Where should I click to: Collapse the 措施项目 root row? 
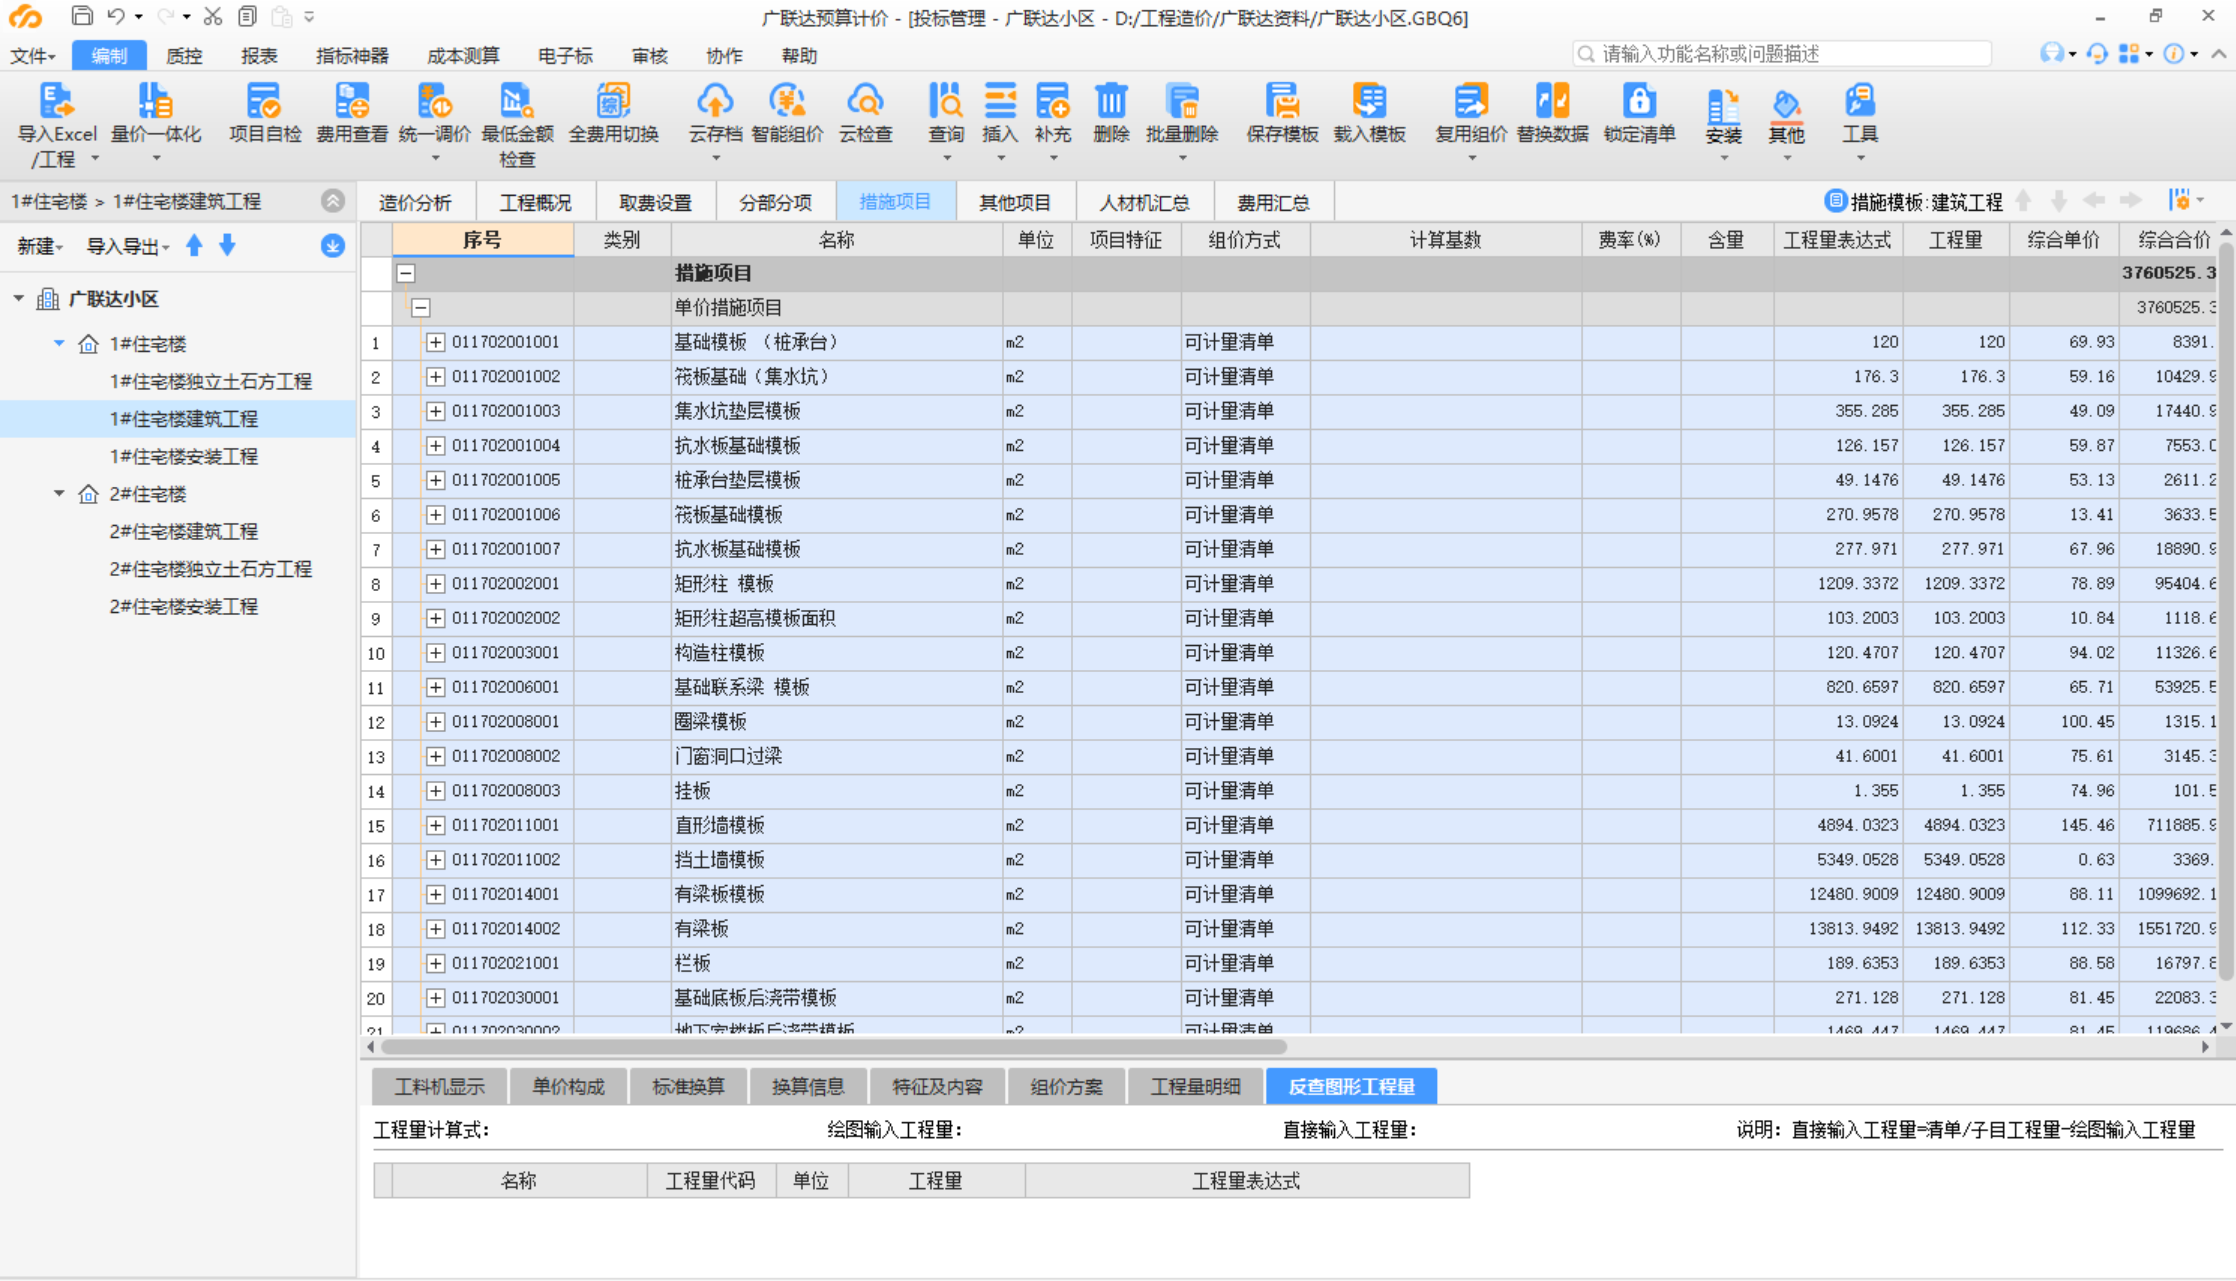click(406, 273)
